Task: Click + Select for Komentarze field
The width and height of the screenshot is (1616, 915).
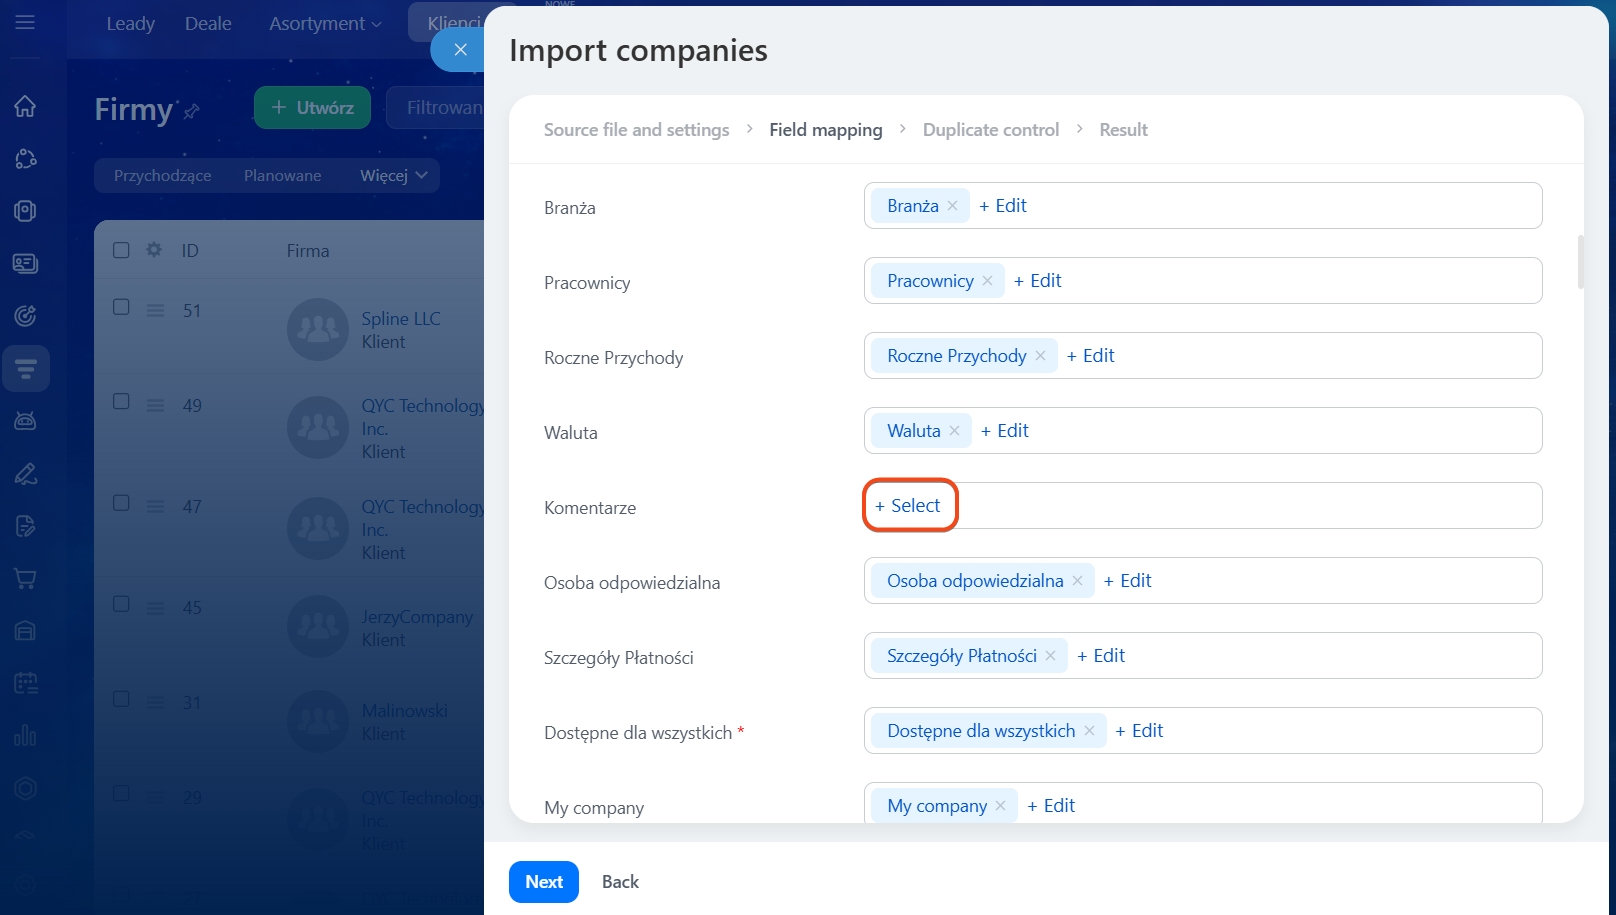Action: [908, 506]
